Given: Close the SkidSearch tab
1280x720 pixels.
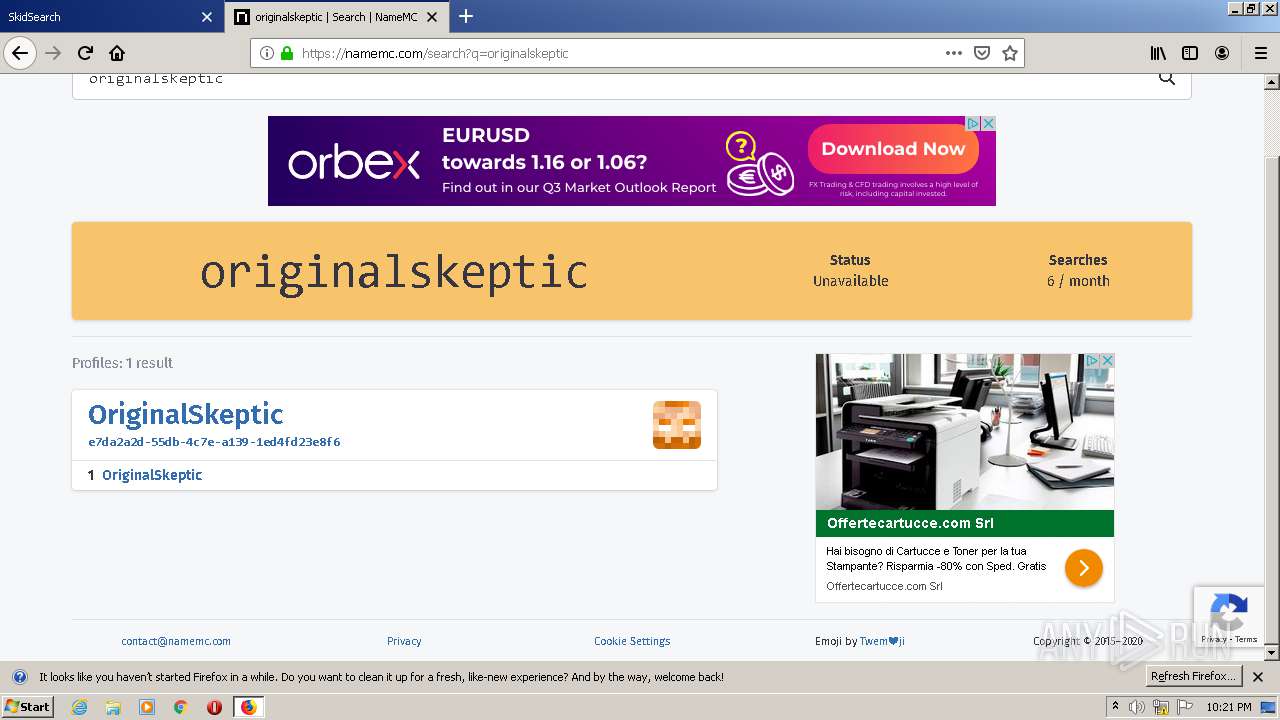Looking at the screenshot, I should tap(207, 17).
